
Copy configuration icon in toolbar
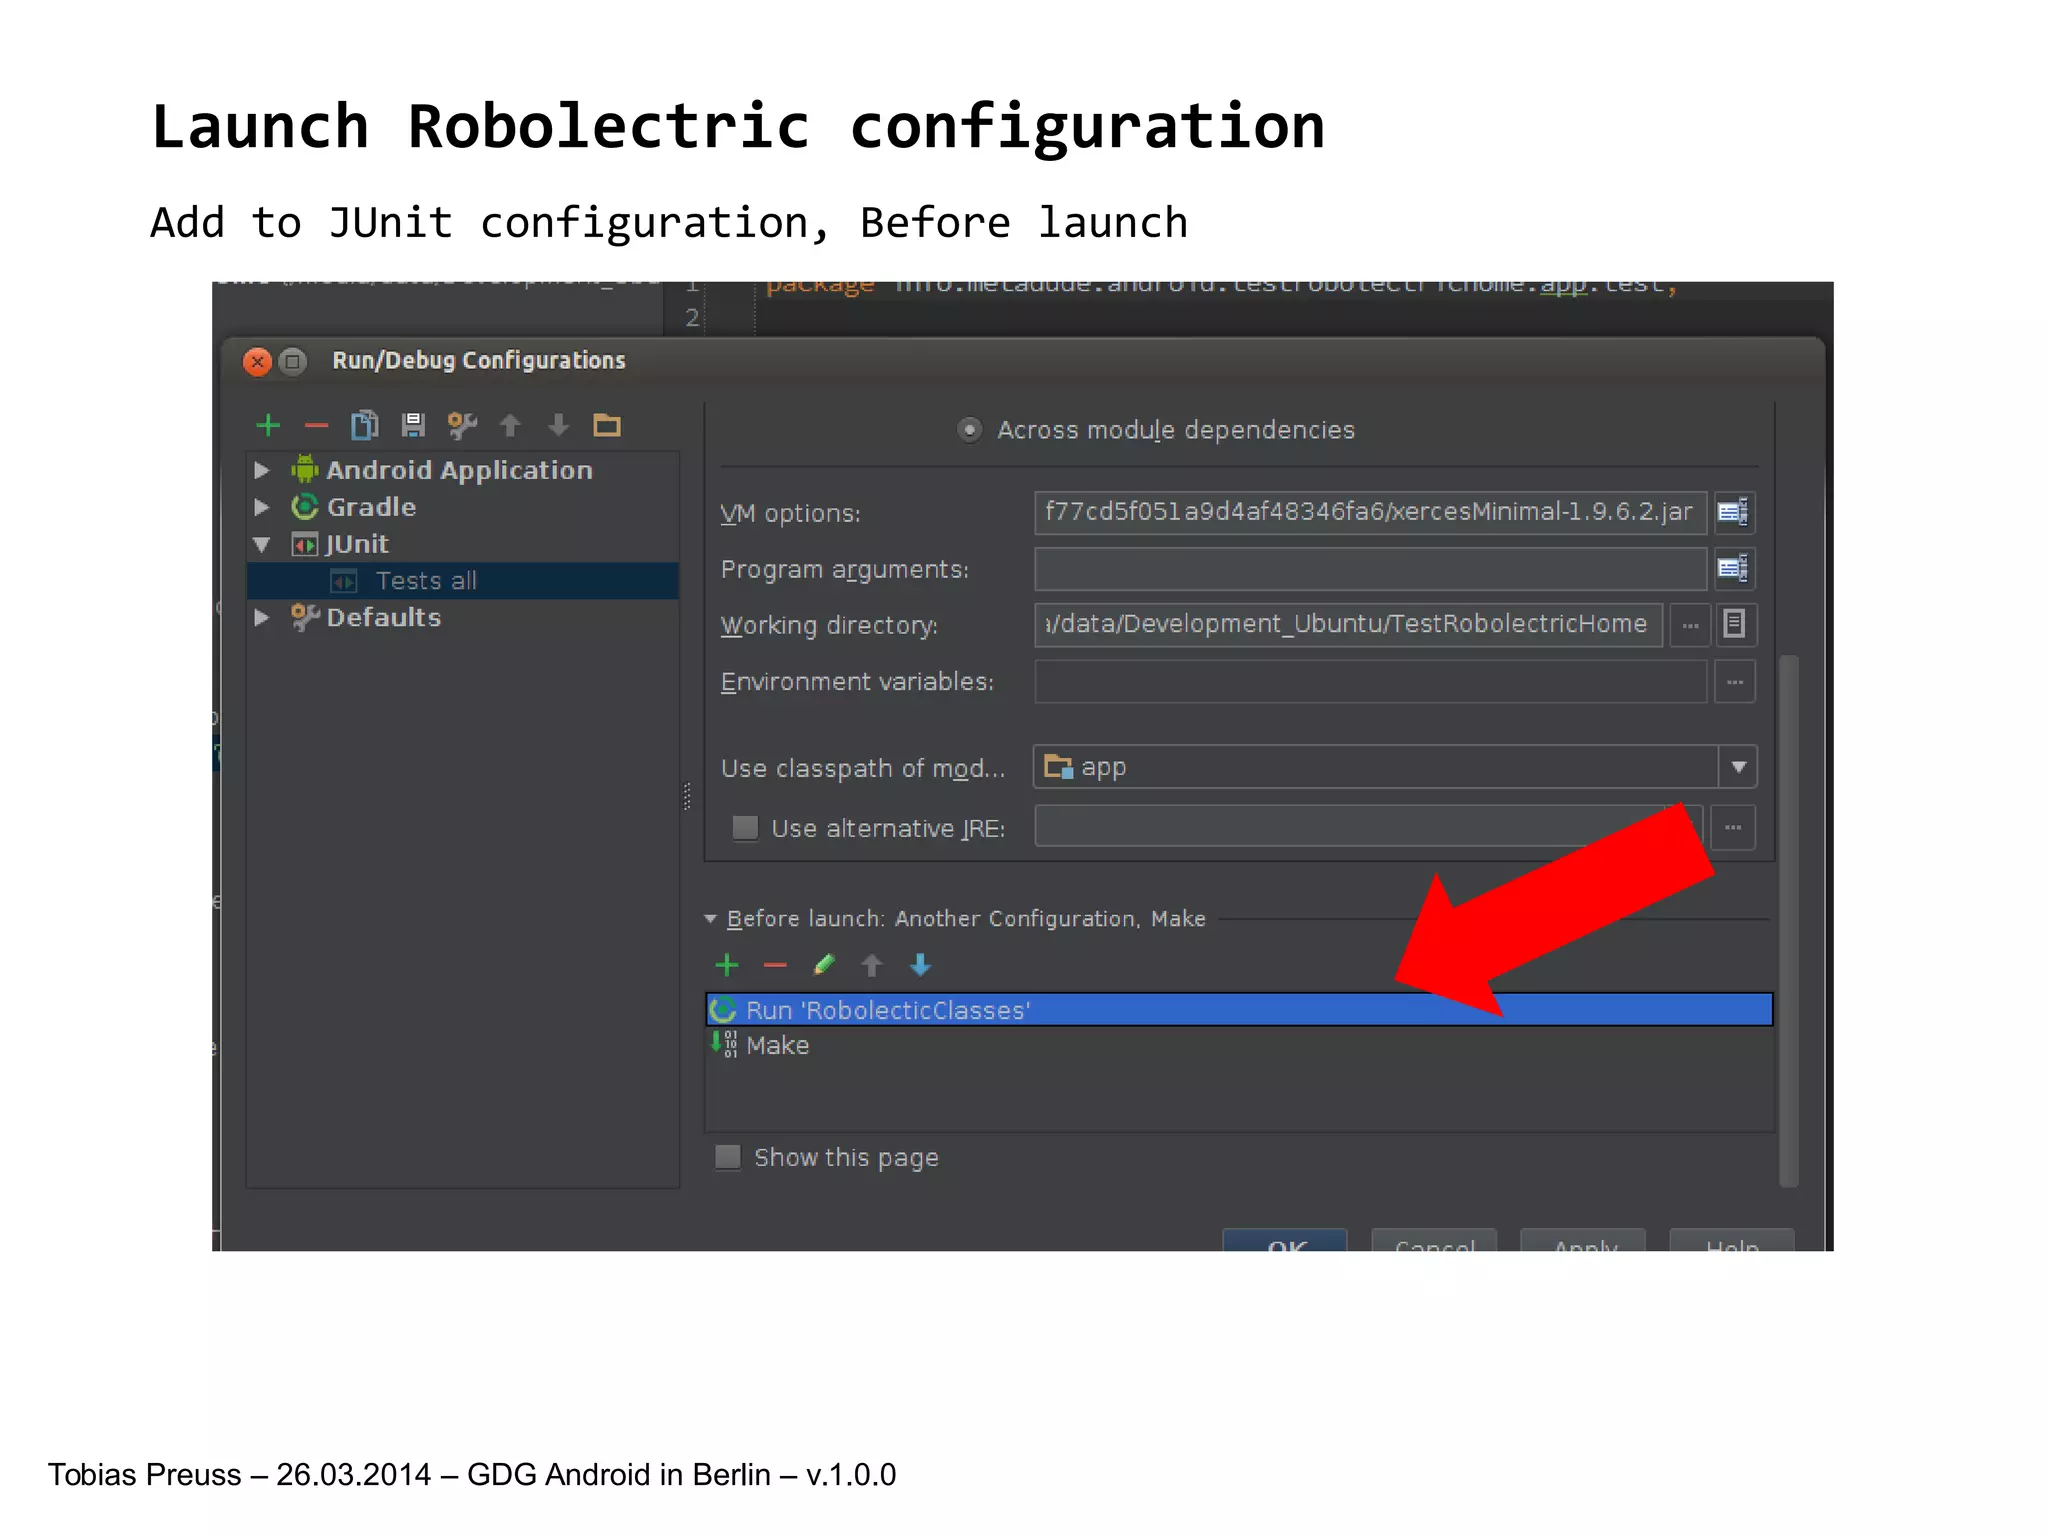[364, 426]
